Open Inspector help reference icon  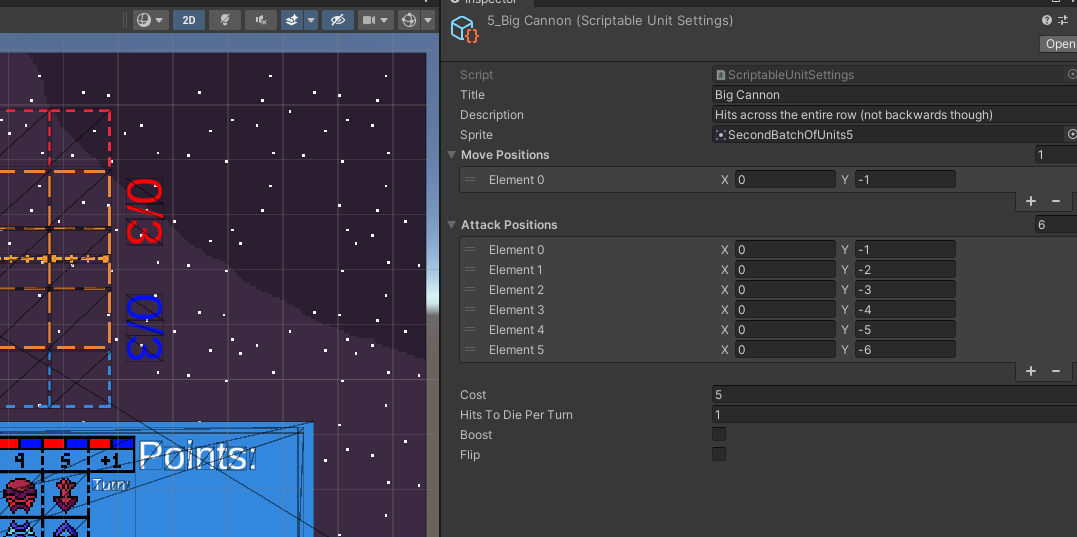tap(1047, 20)
